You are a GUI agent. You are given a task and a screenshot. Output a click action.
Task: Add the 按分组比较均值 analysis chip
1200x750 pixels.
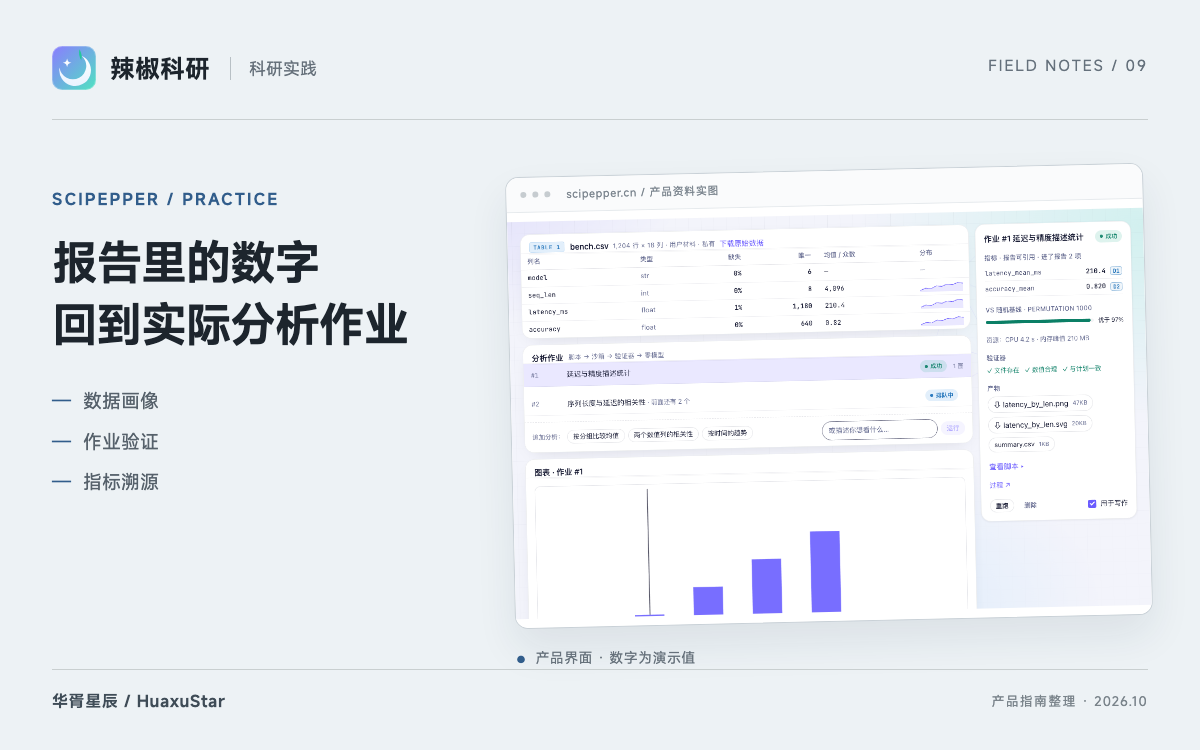pos(595,435)
